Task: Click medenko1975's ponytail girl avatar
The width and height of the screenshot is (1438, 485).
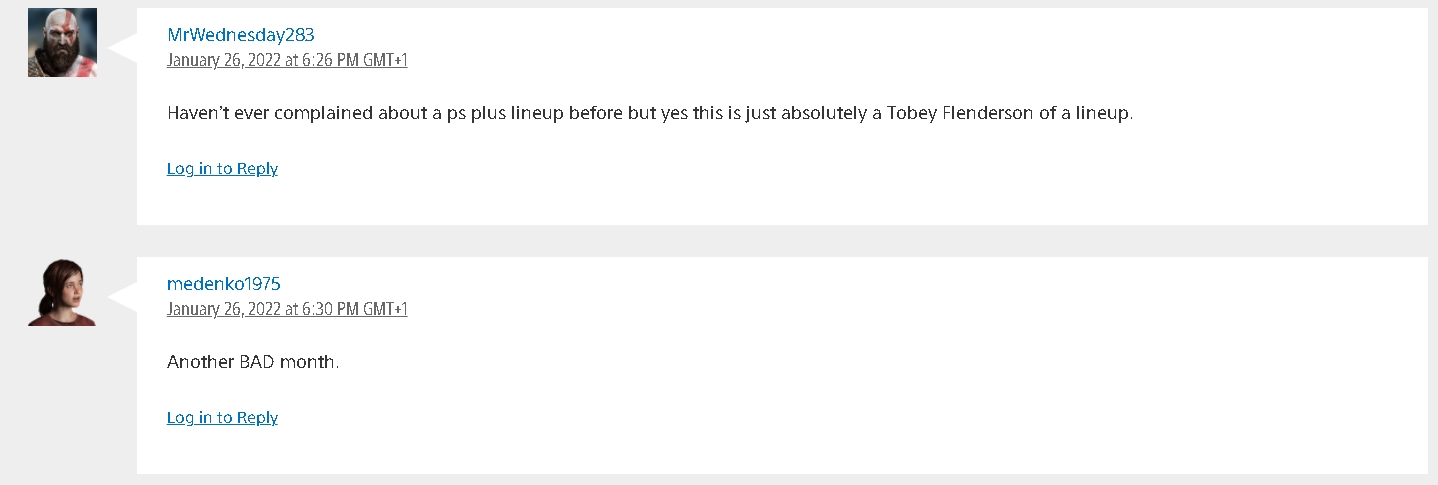Action: click(x=62, y=291)
